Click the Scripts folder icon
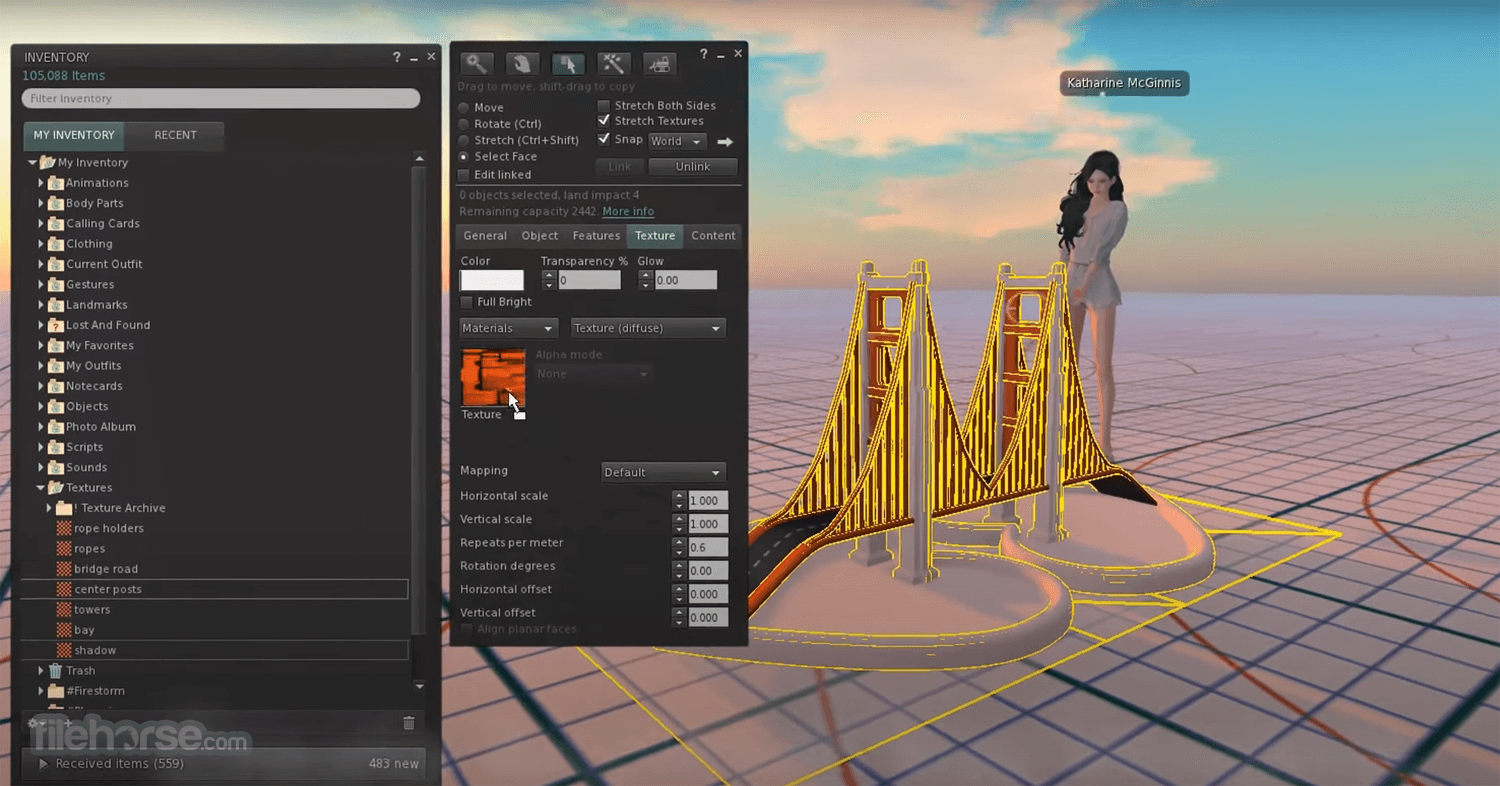1500x786 pixels. coord(56,447)
